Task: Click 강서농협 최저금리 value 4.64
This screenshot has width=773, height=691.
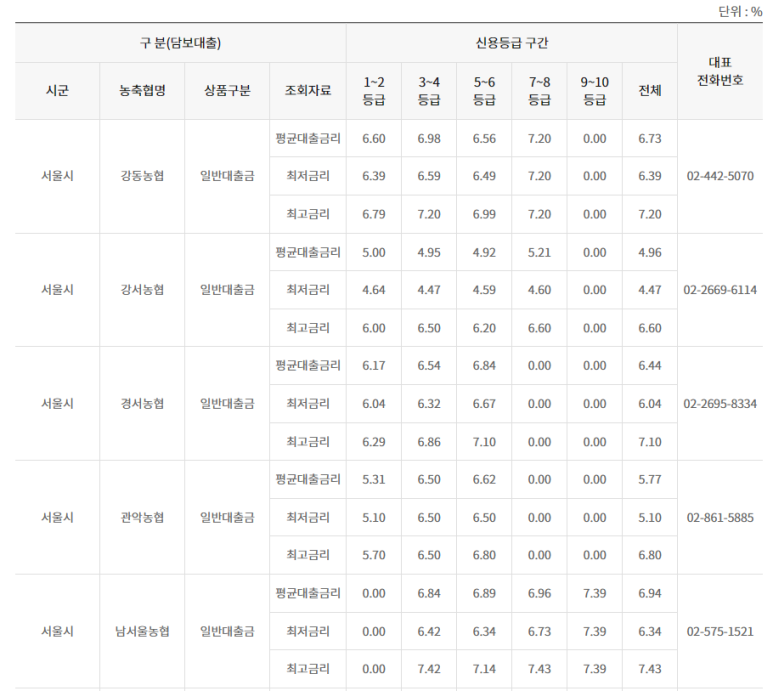Action: pyautogui.click(x=374, y=290)
